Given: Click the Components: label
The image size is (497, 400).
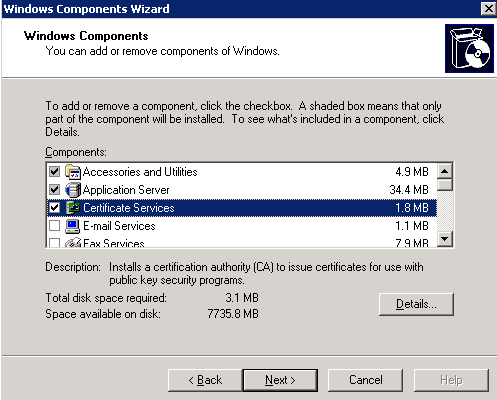Looking at the screenshot, I should 76,152.
